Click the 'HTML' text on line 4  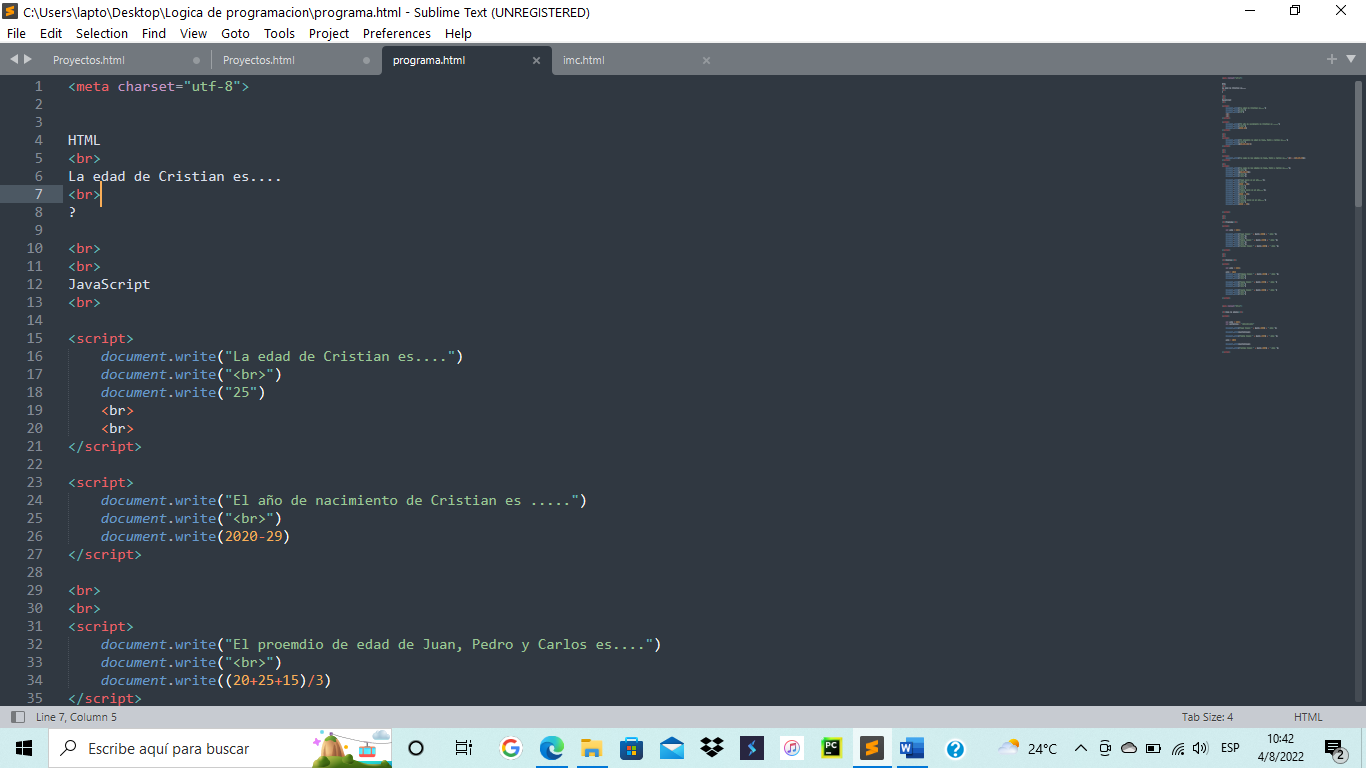84,140
